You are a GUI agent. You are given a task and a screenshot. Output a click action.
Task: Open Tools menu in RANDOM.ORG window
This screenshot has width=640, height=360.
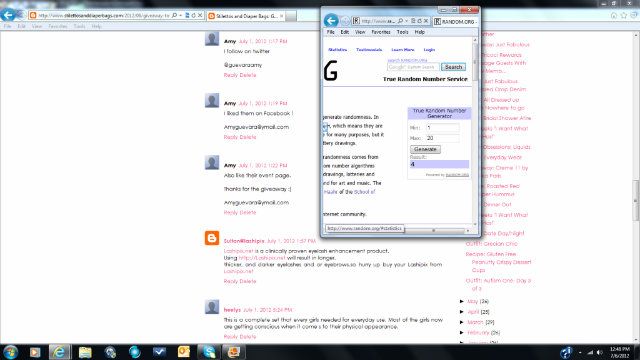pyautogui.click(x=402, y=32)
